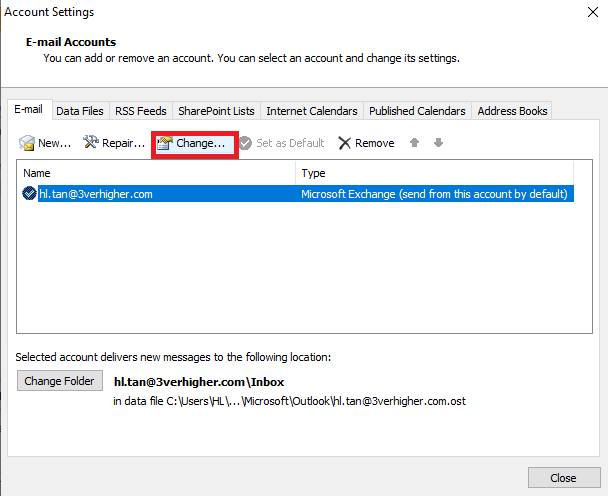This screenshot has width=608, height=496.
Task: Select account name hl.tan@3verhigher.com in the list
Action: click(x=96, y=194)
